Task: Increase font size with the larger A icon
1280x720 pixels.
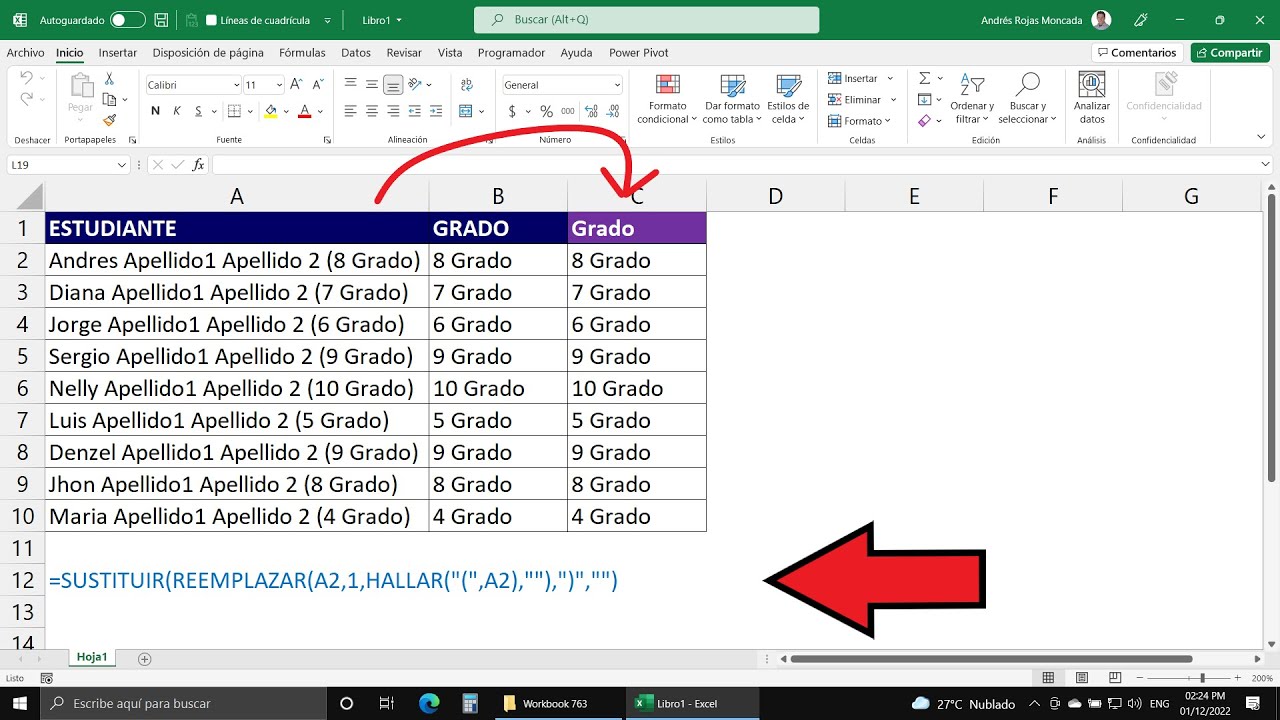Action: coord(294,85)
